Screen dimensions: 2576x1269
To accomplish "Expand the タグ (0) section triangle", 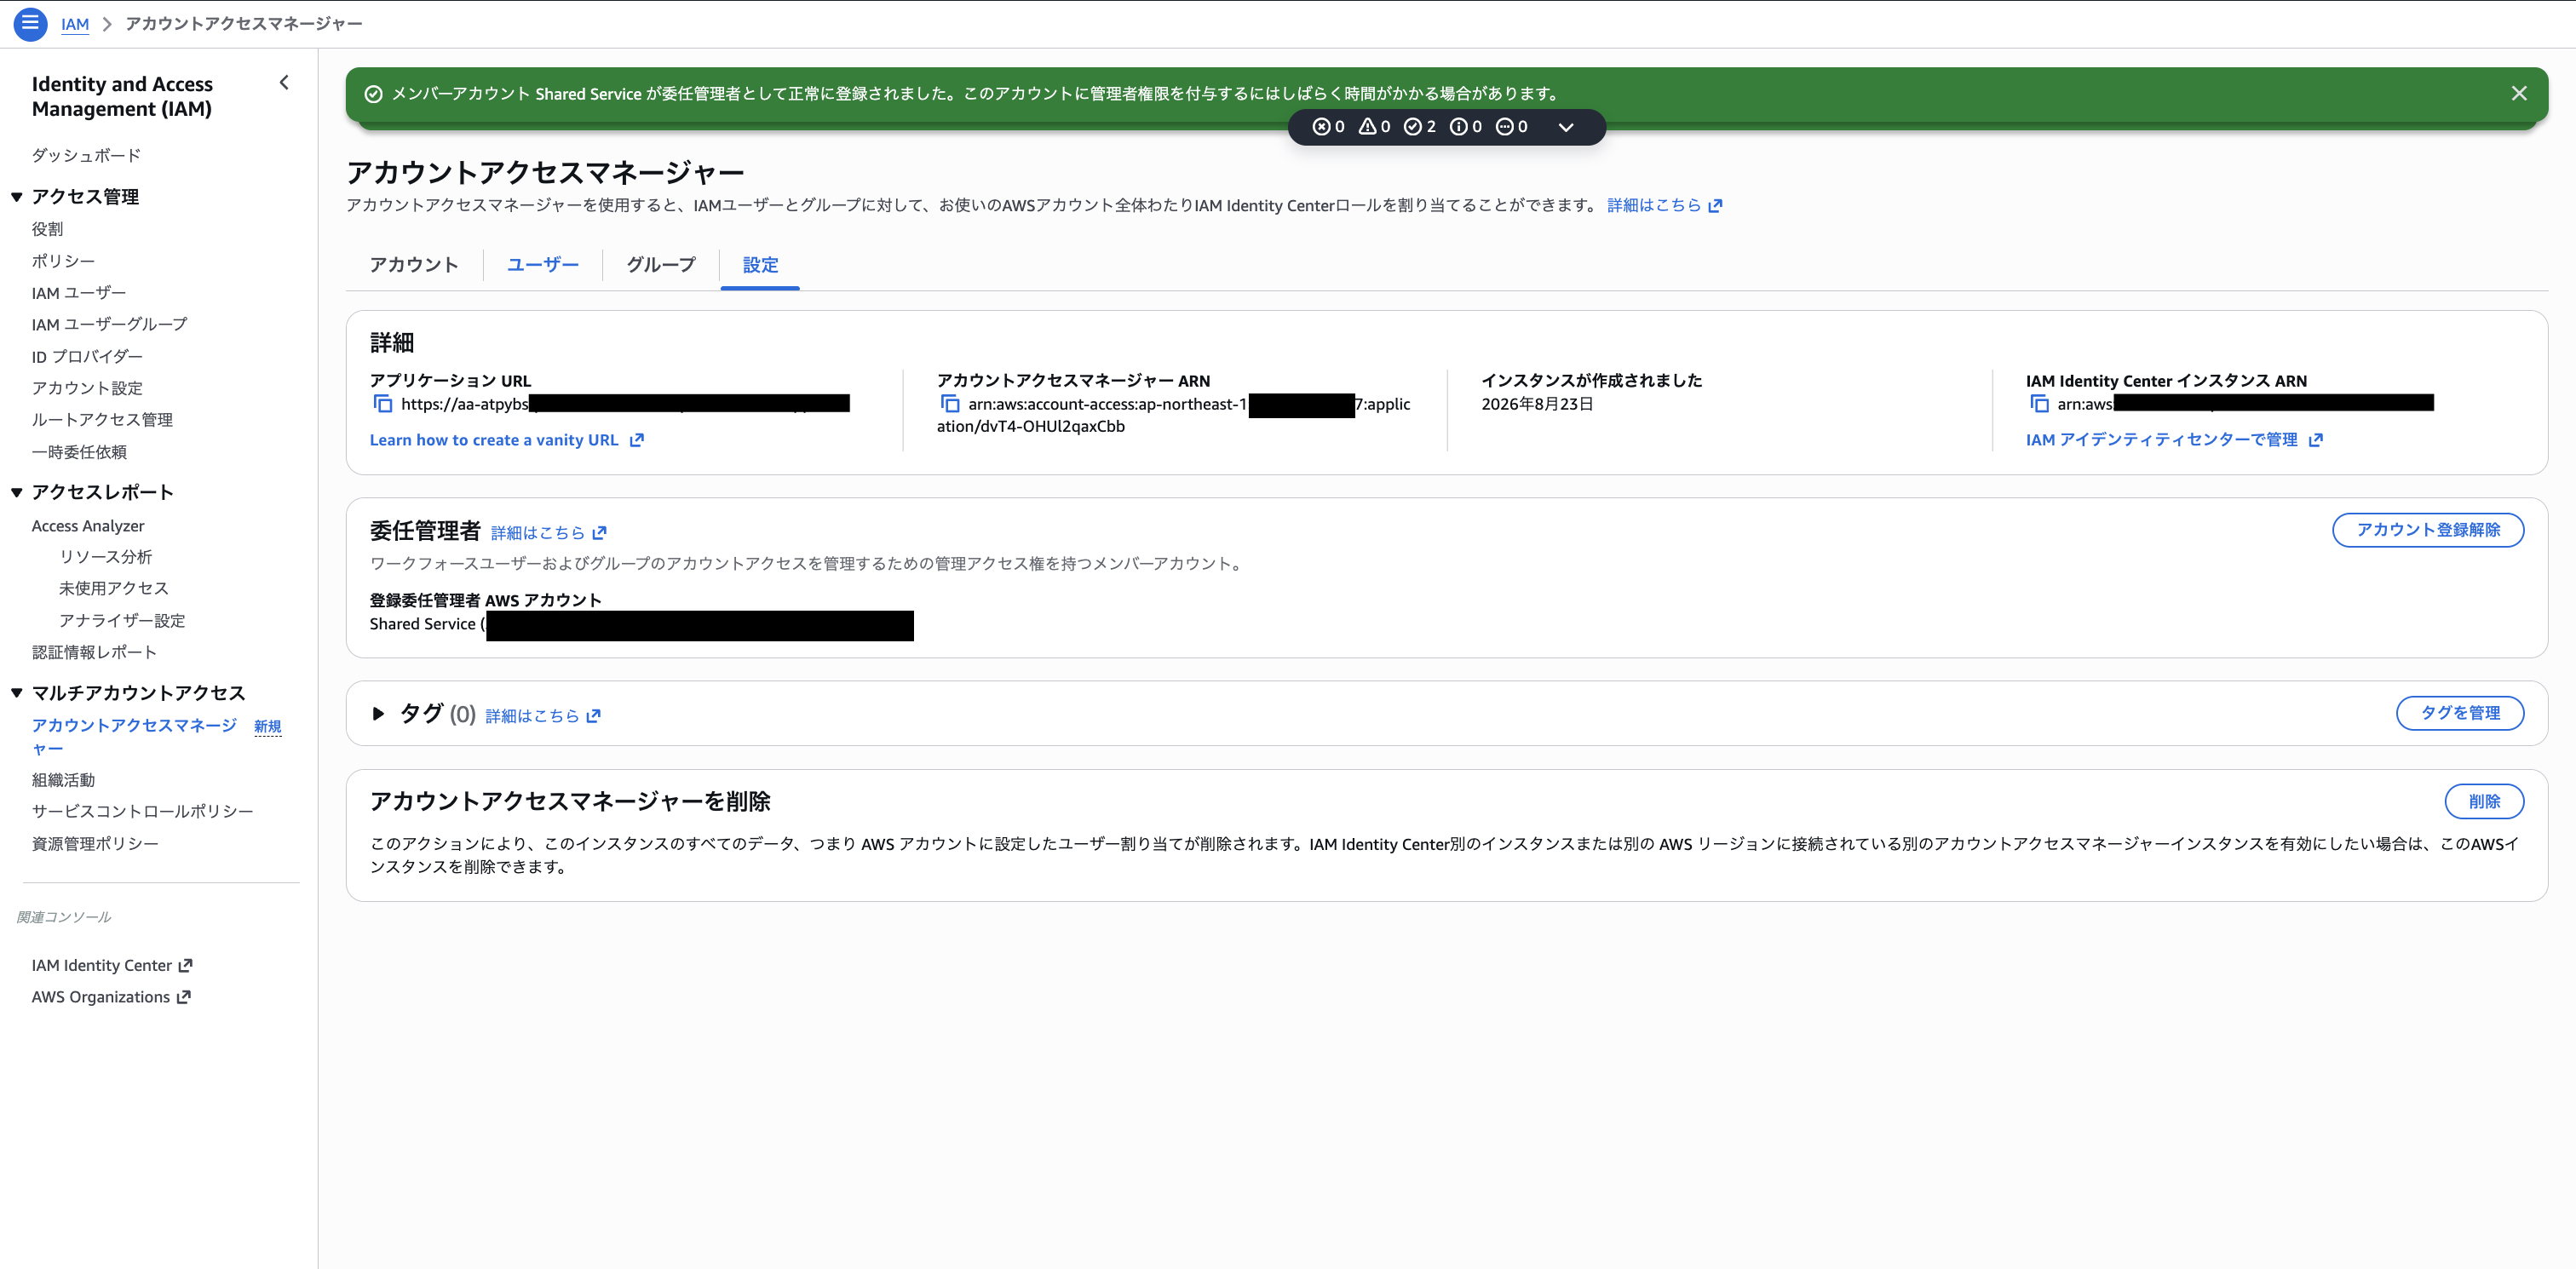I will point(378,714).
